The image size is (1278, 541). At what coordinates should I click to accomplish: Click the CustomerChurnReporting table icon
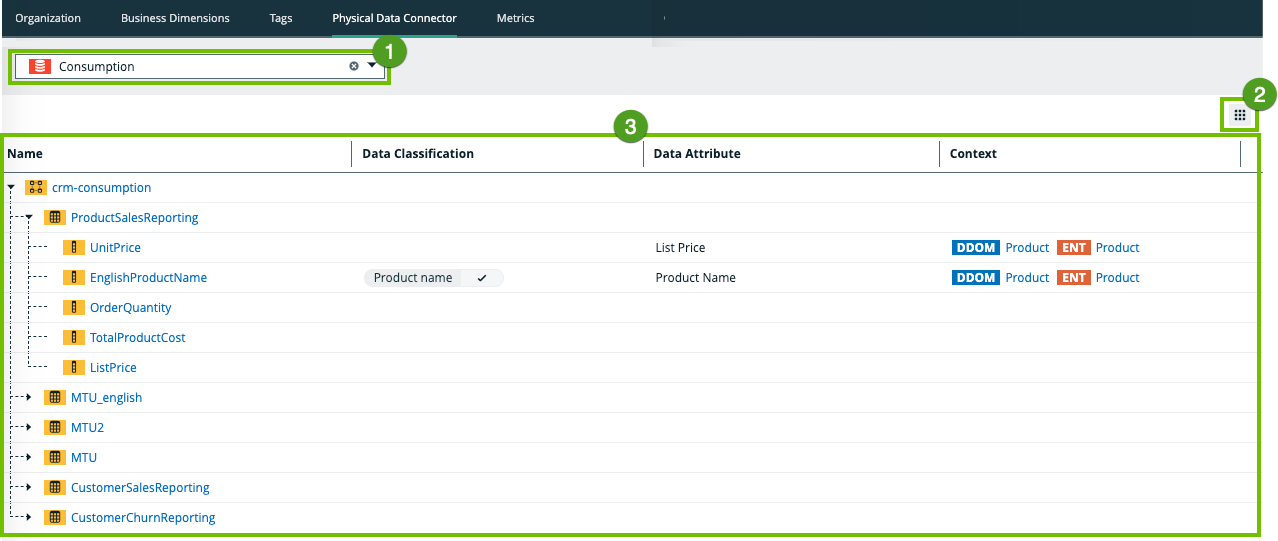pos(54,518)
